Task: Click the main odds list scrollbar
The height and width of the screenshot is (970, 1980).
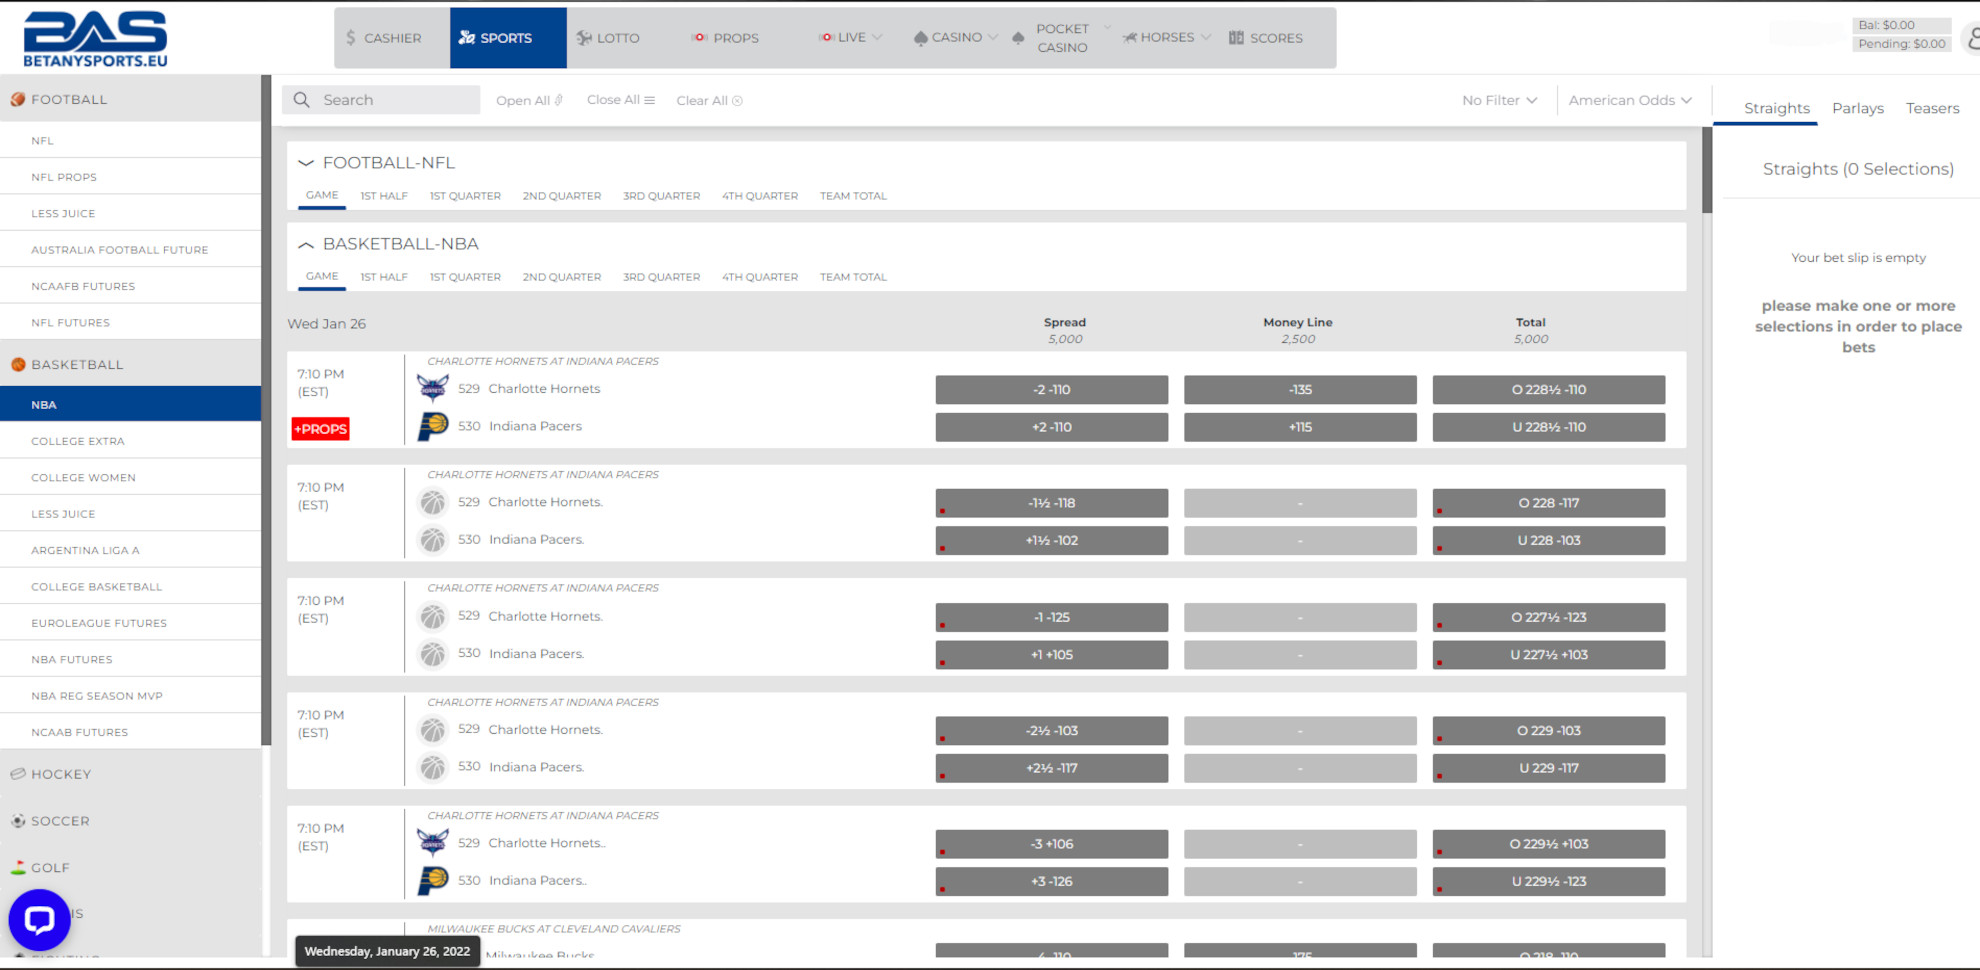Action: point(1707,170)
